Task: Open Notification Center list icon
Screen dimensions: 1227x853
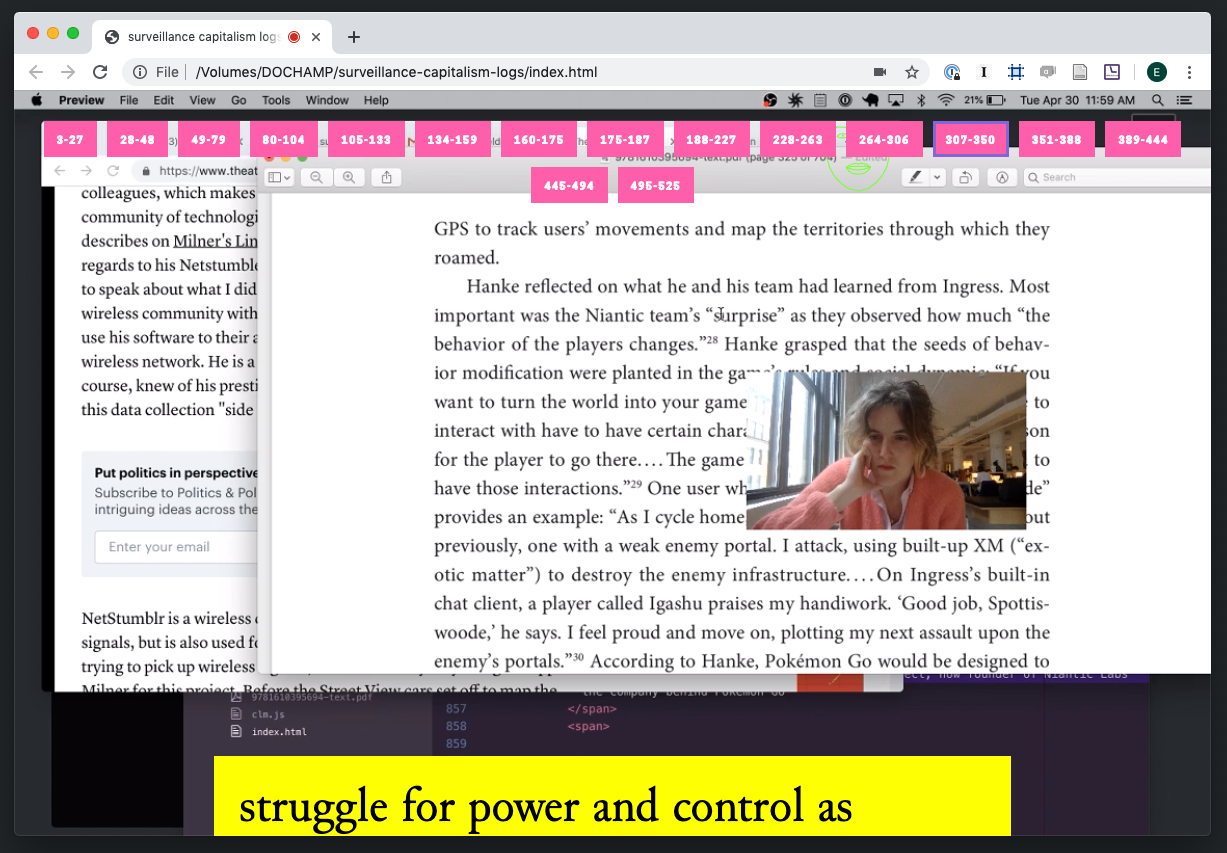Action: tap(1185, 100)
